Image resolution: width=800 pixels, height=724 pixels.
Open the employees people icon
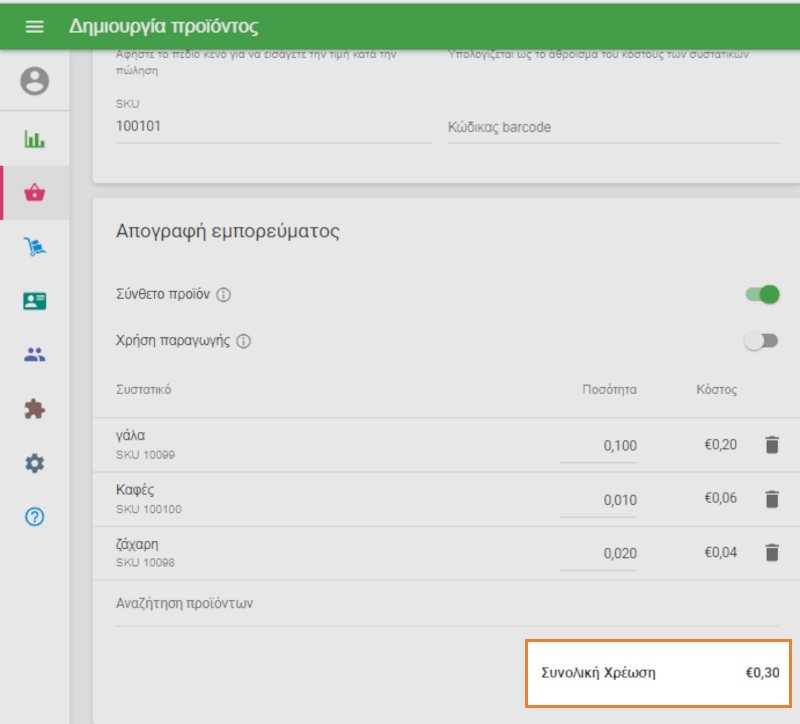35,355
